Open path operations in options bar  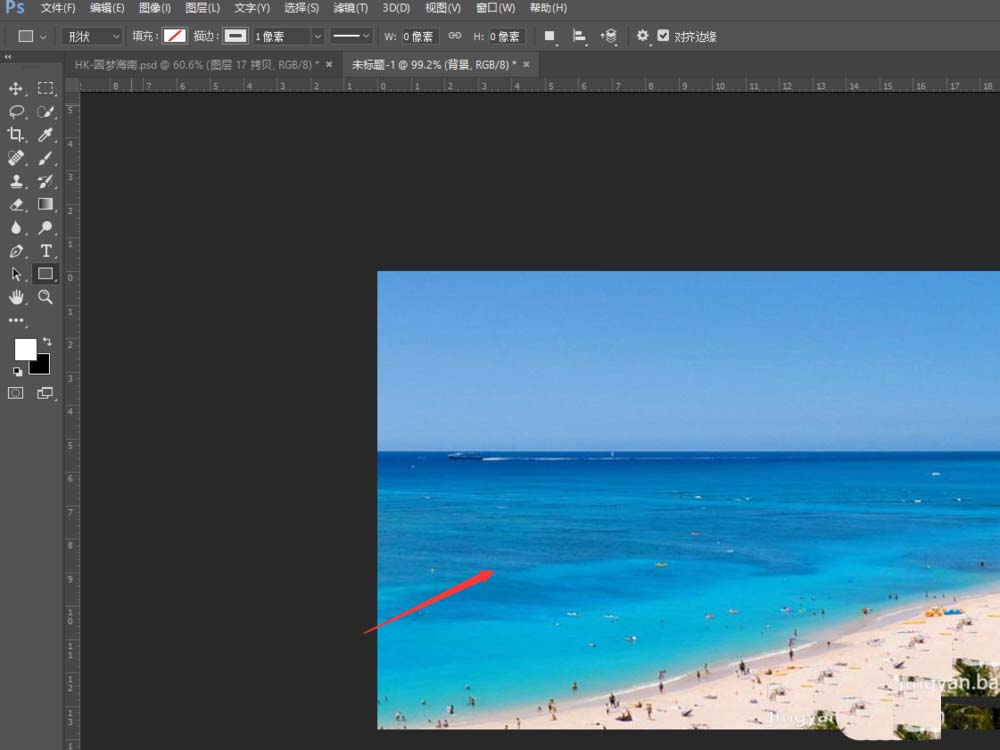[x=550, y=36]
